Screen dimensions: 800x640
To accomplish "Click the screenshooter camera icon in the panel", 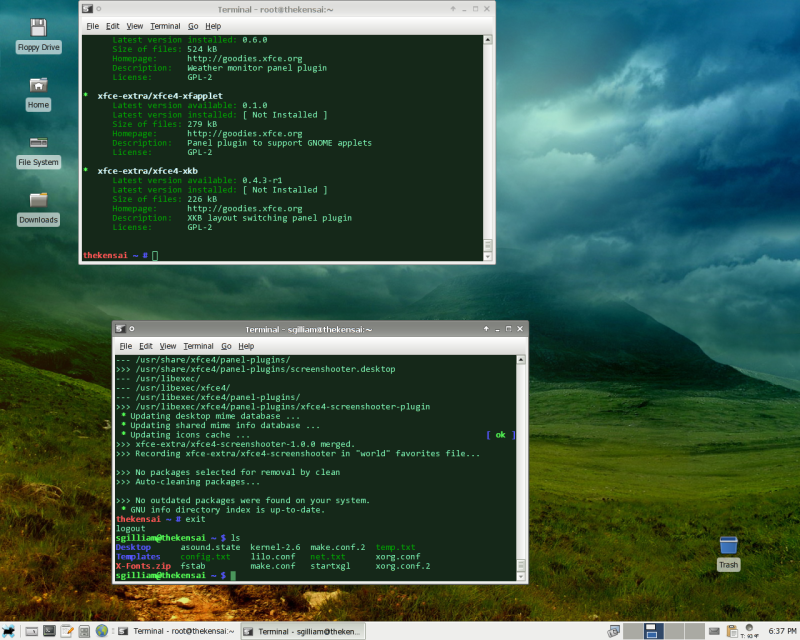I will pos(613,631).
